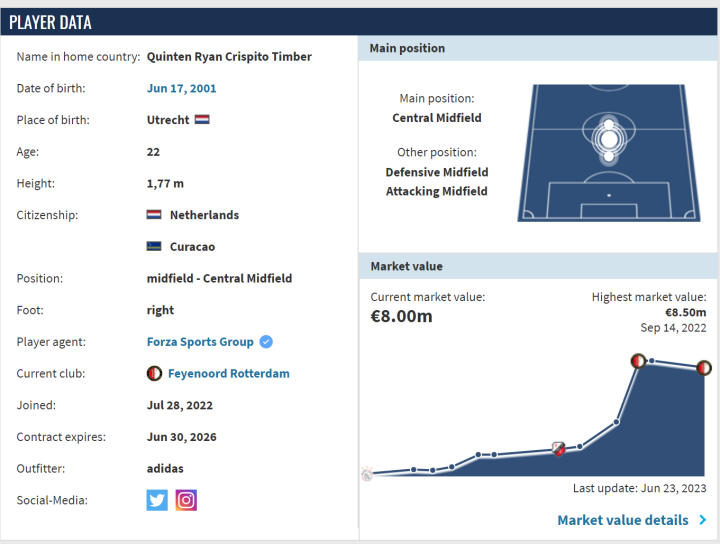Open the Feyenoord Rotterdam club link
The height and width of the screenshot is (544, 720).
228,374
